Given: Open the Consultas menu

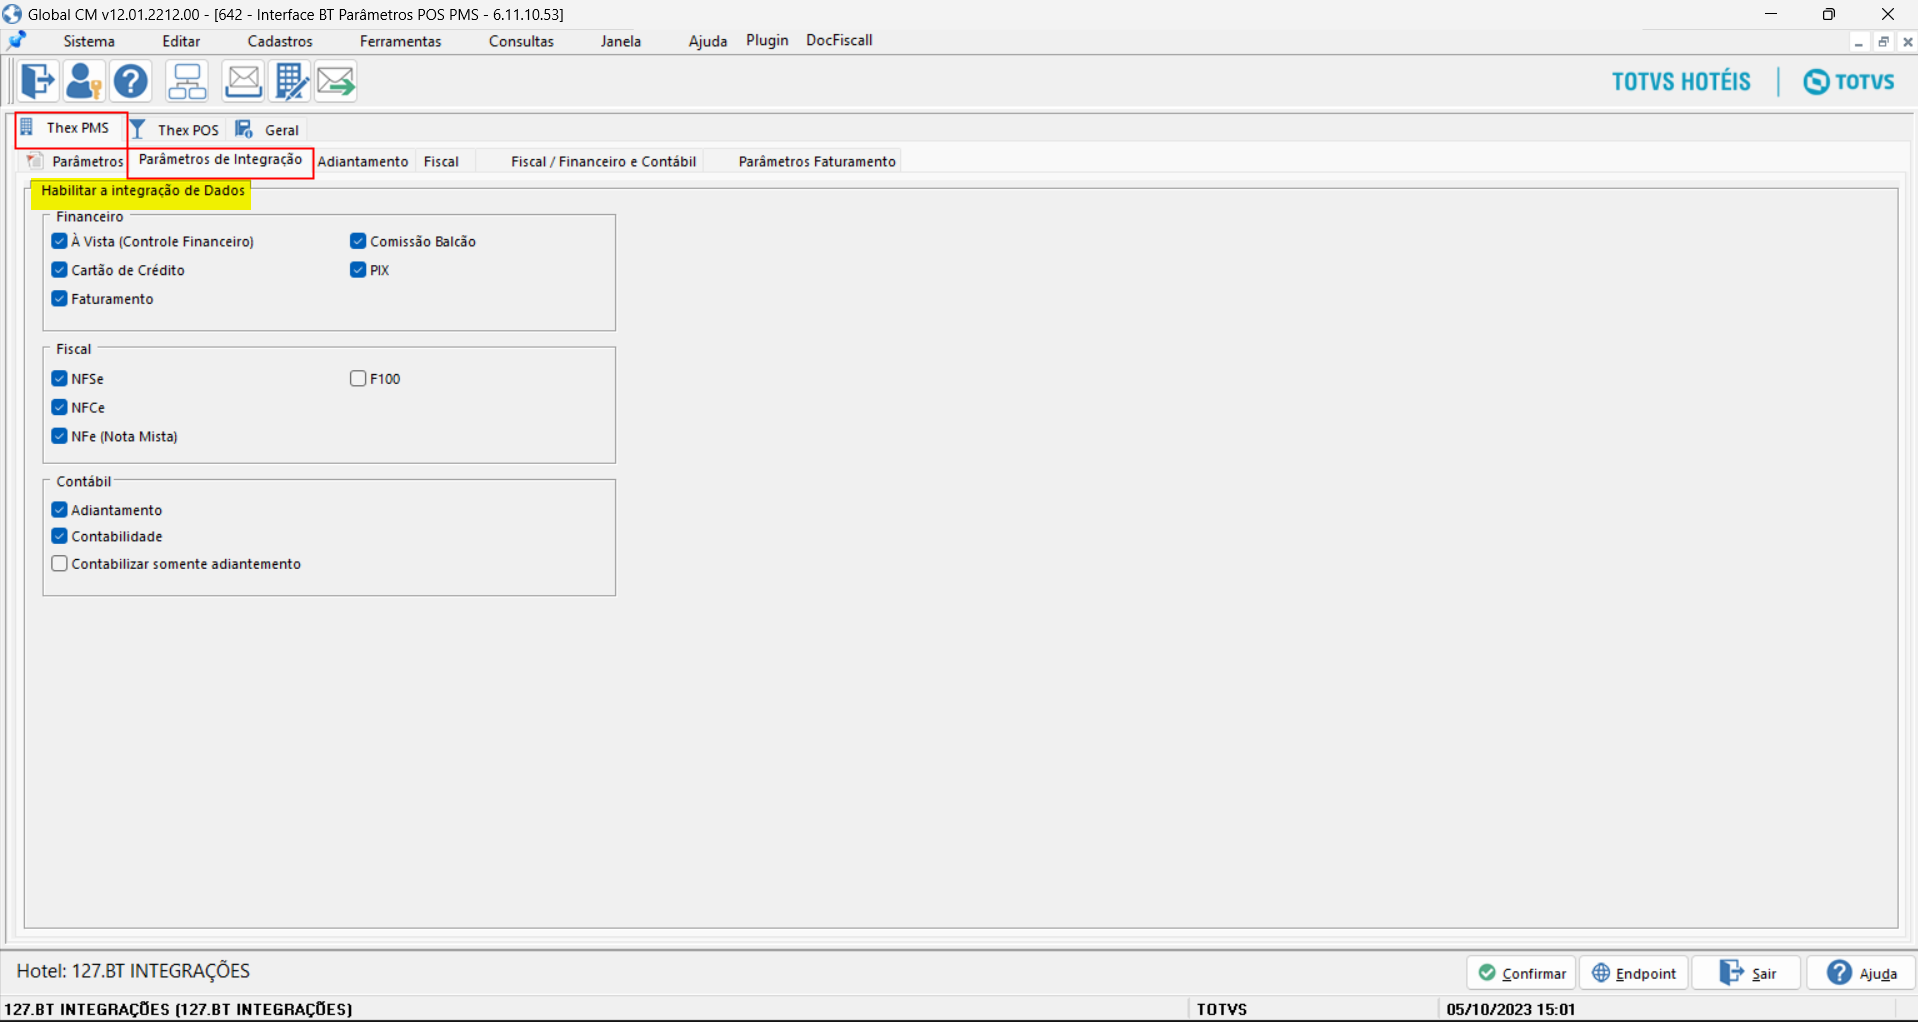Looking at the screenshot, I should (x=521, y=41).
